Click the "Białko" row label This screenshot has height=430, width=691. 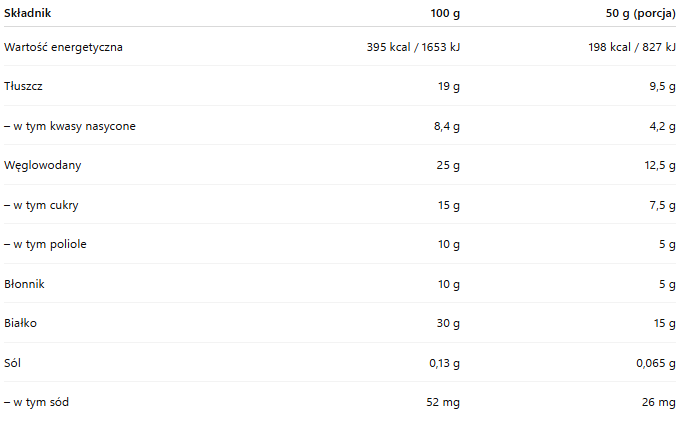click(x=21, y=323)
